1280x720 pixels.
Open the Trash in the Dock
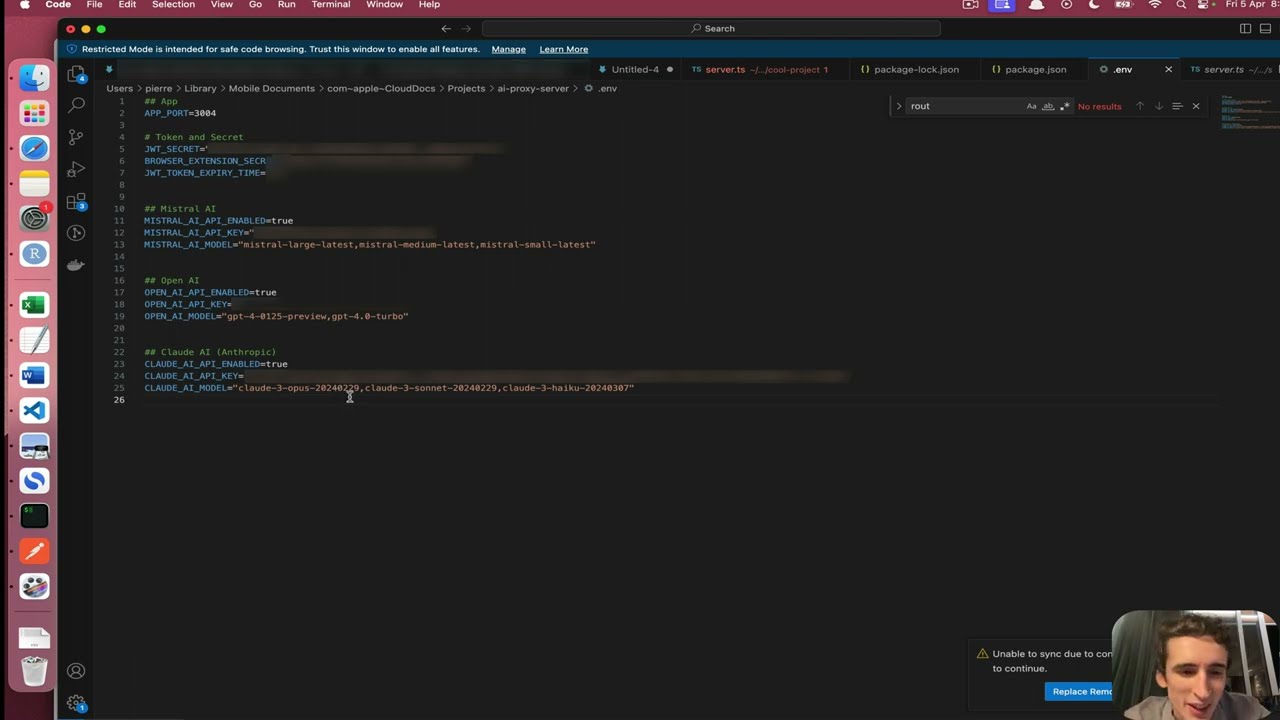(34, 671)
